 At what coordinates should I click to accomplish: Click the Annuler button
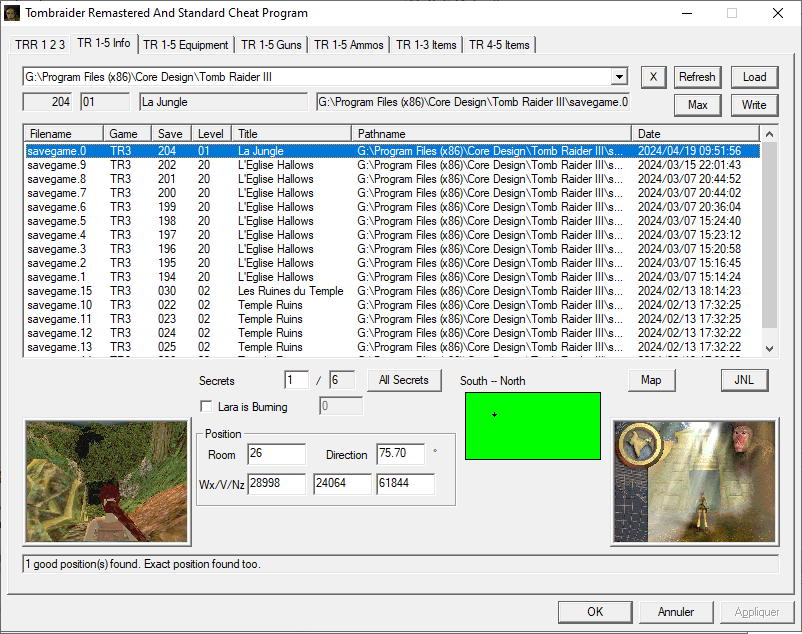(x=676, y=612)
